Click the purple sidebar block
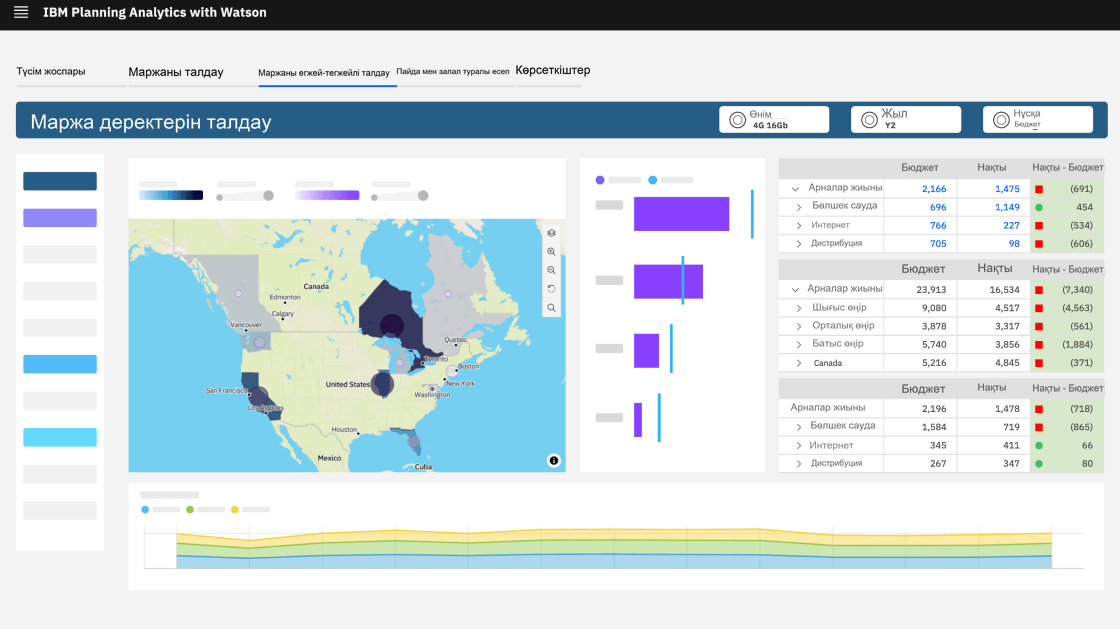This screenshot has height=629, width=1120. tap(60, 218)
